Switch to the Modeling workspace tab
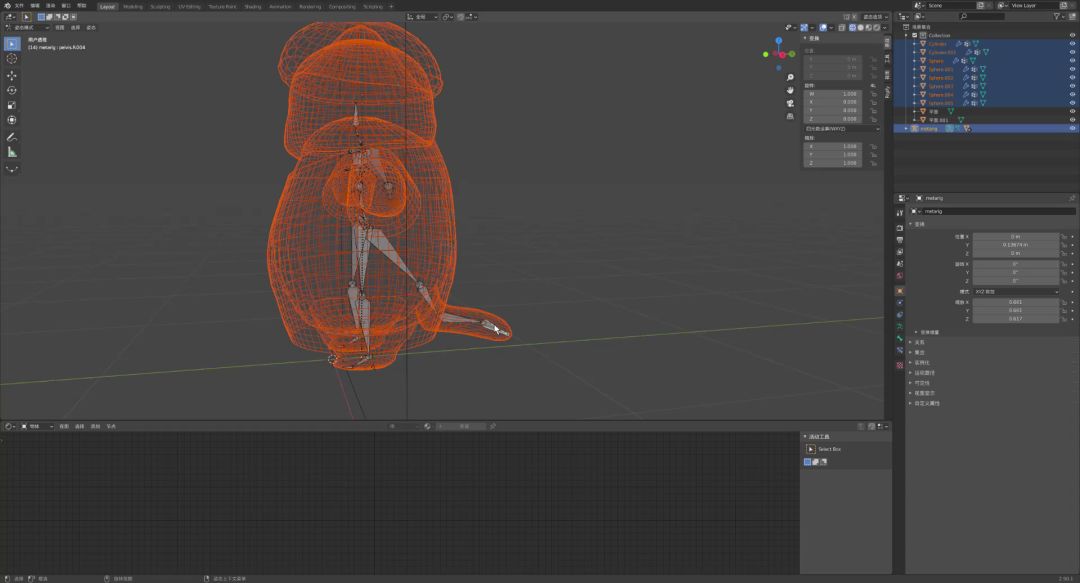This screenshot has width=1080, height=583. click(132, 6)
